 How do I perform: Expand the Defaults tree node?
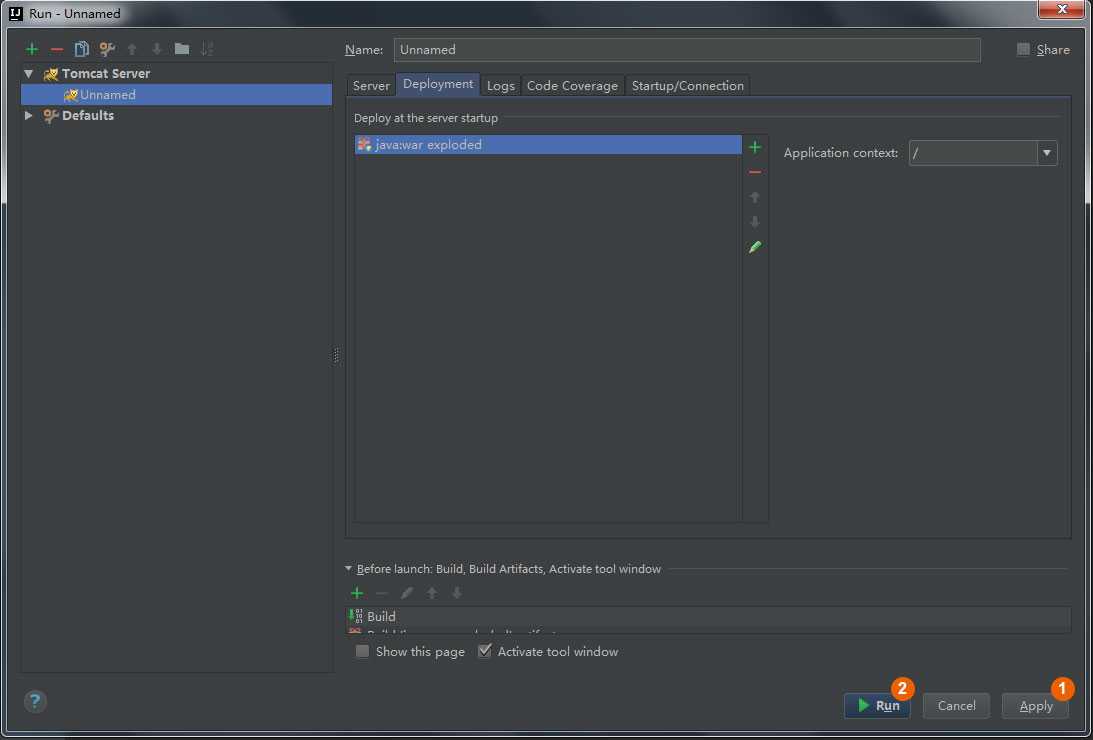29,115
